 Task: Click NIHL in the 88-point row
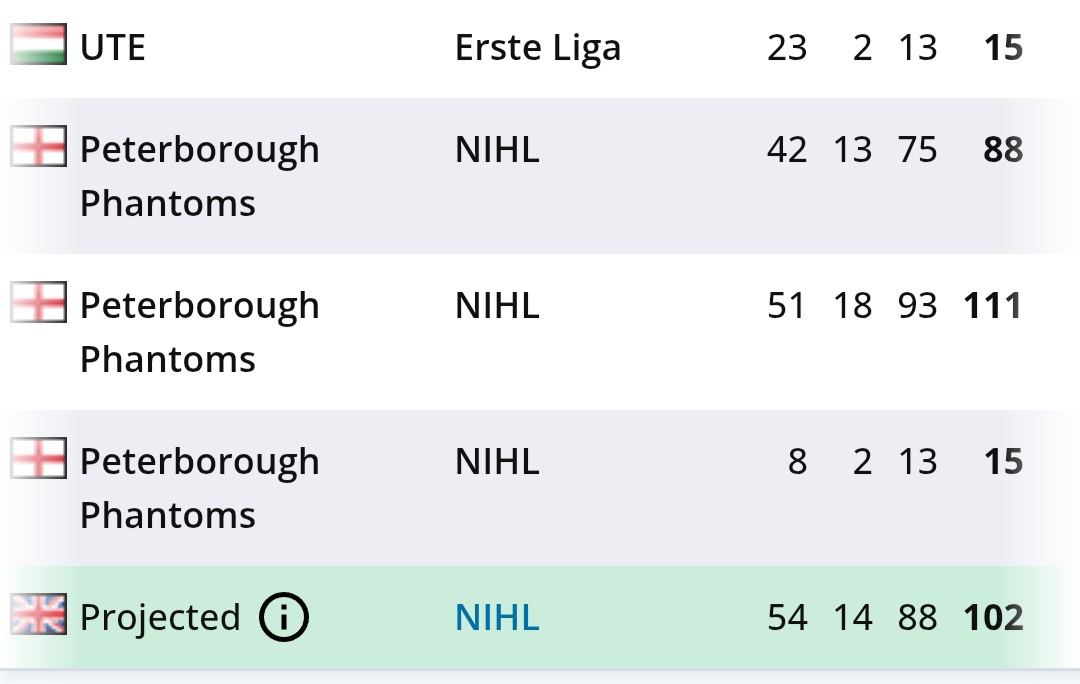[497, 149]
